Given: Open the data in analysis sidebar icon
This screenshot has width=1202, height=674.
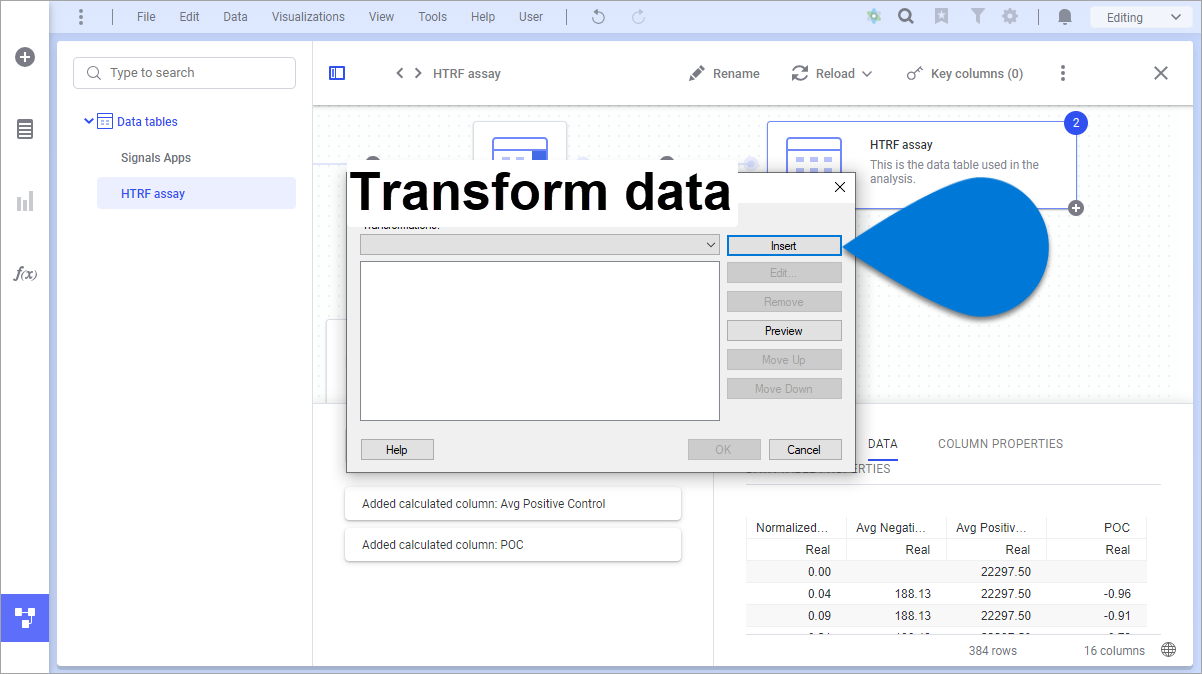Looking at the screenshot, I should 25,129.
